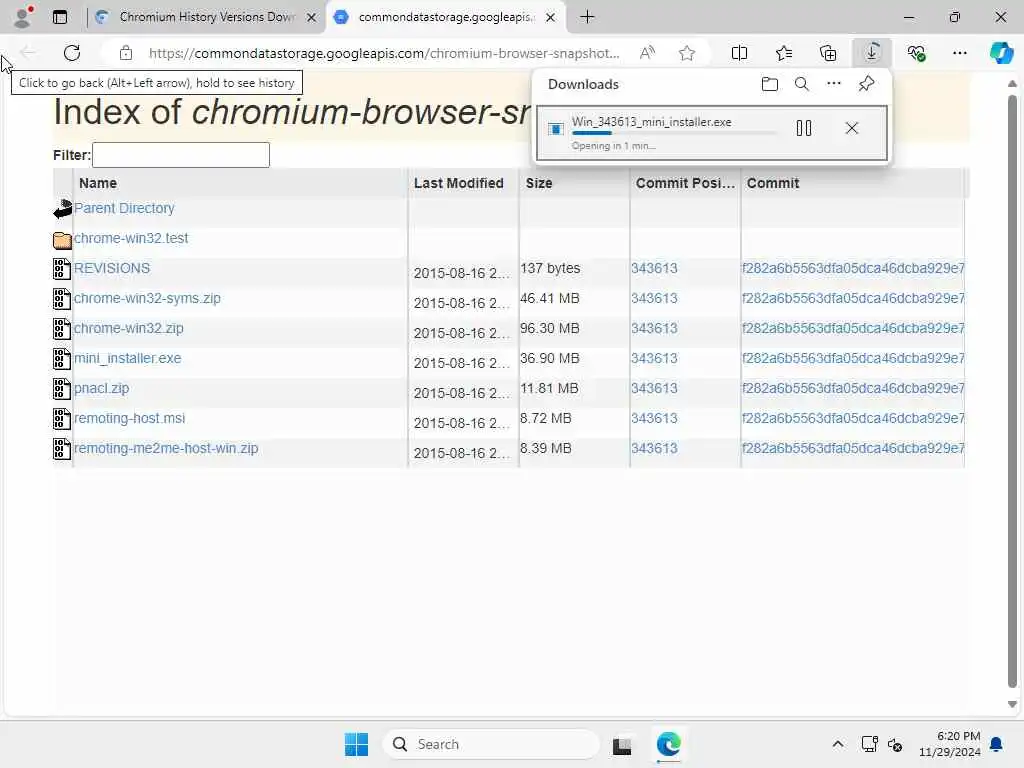Pin the Downloads panel
Image resolution: width=1024 pixels, height=768 pixels.
tap(866, 84)
